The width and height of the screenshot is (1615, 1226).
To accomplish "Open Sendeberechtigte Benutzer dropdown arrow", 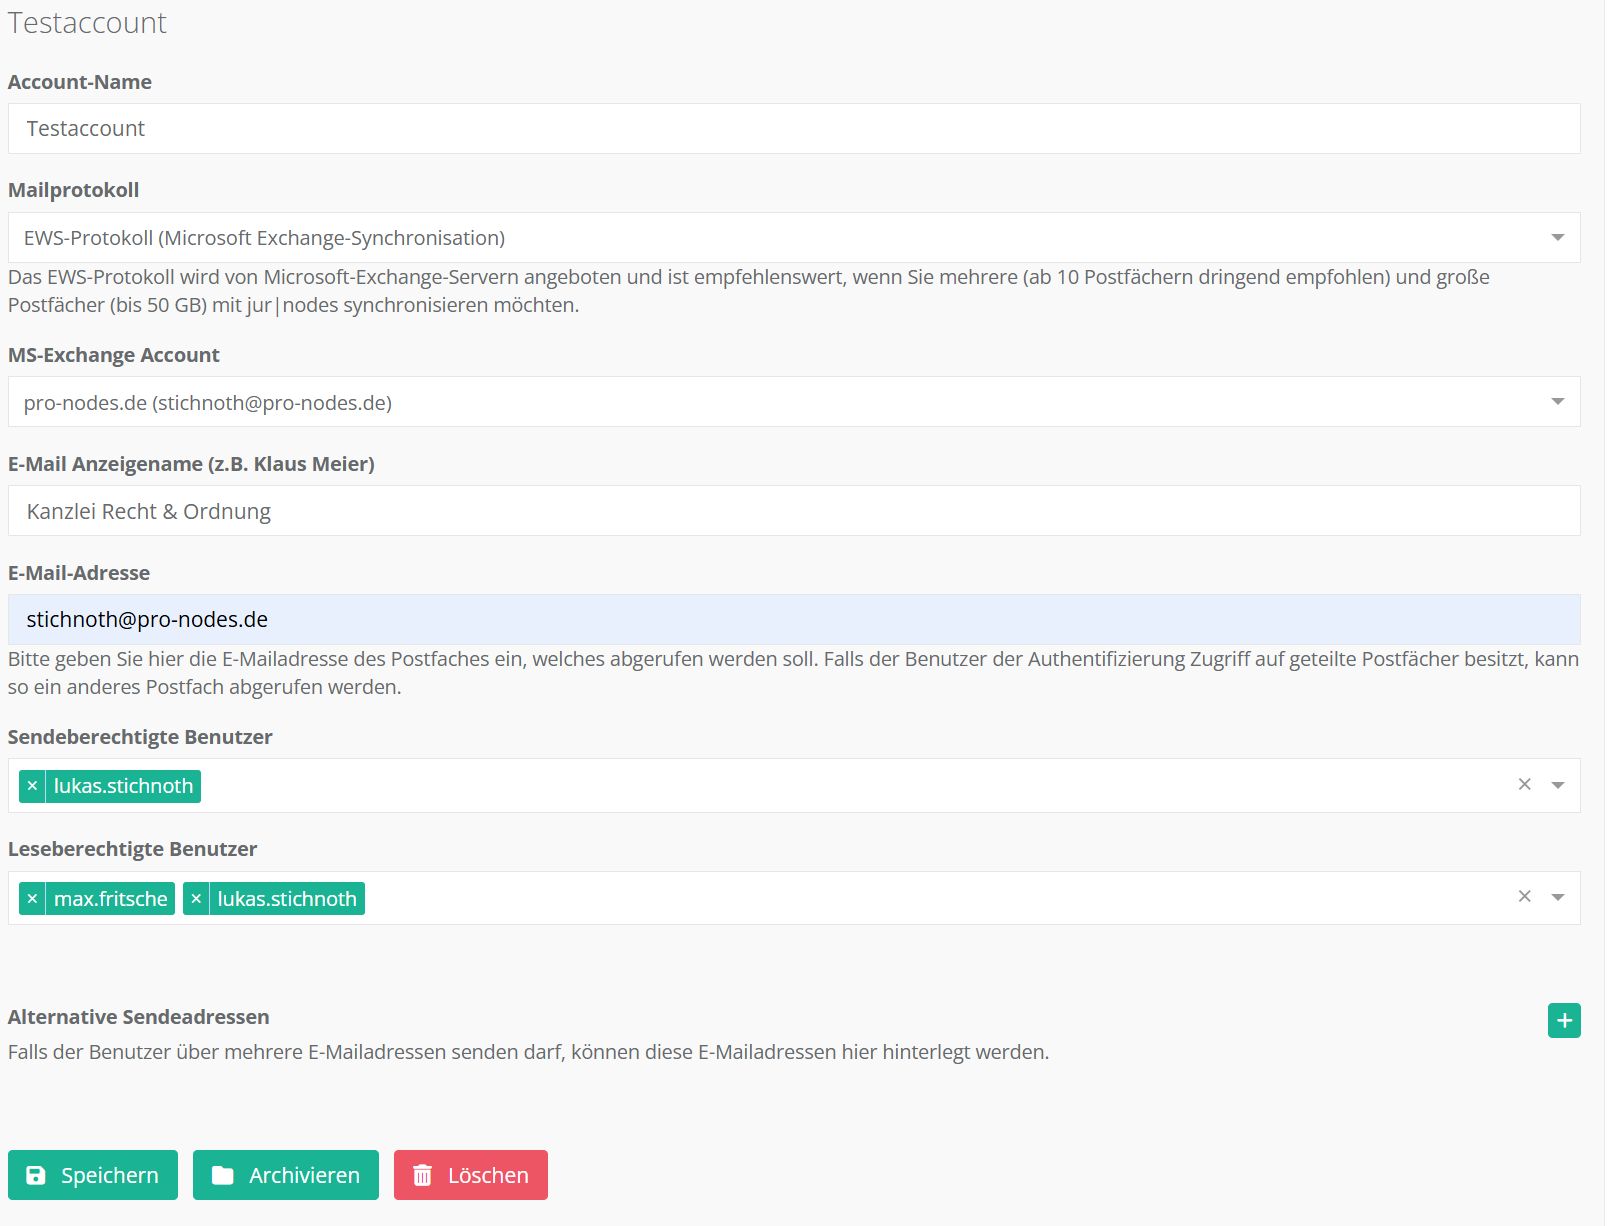I will (1557, 786).
